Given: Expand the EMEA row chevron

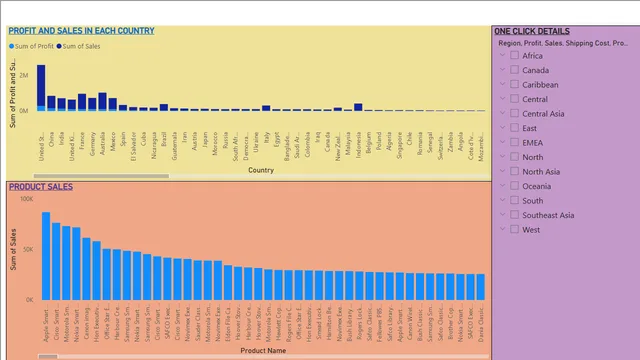Looking at the screenshot, I should tap(502, 142).
